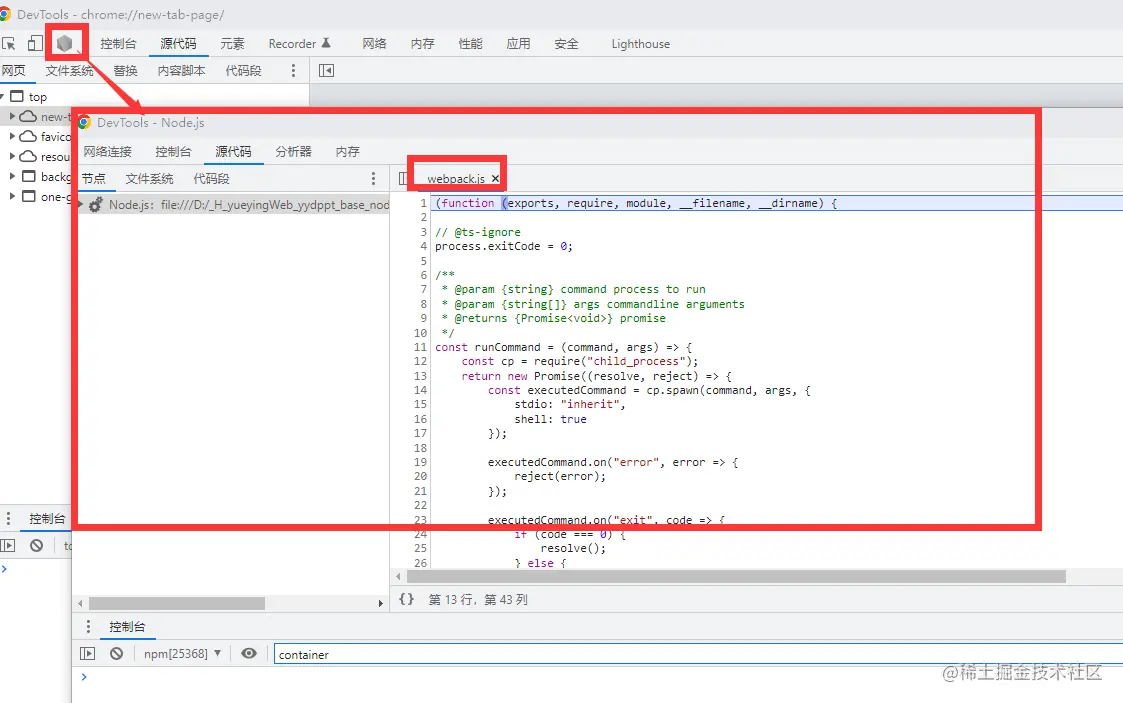Open dedicated Node.js DevTools green icon

click(x=64, y=44)
